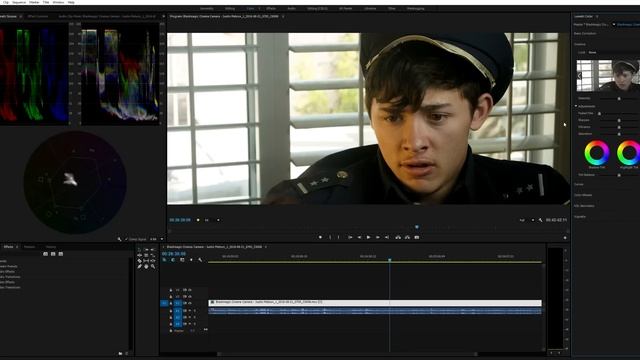Enable the Clamp Signal checkbox
The height and width of the screenshot is (360, 640).
coord(127,239)
